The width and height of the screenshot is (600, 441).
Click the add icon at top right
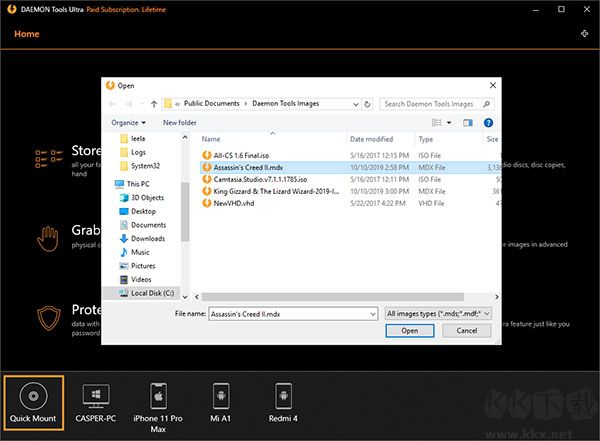point(584,34)
